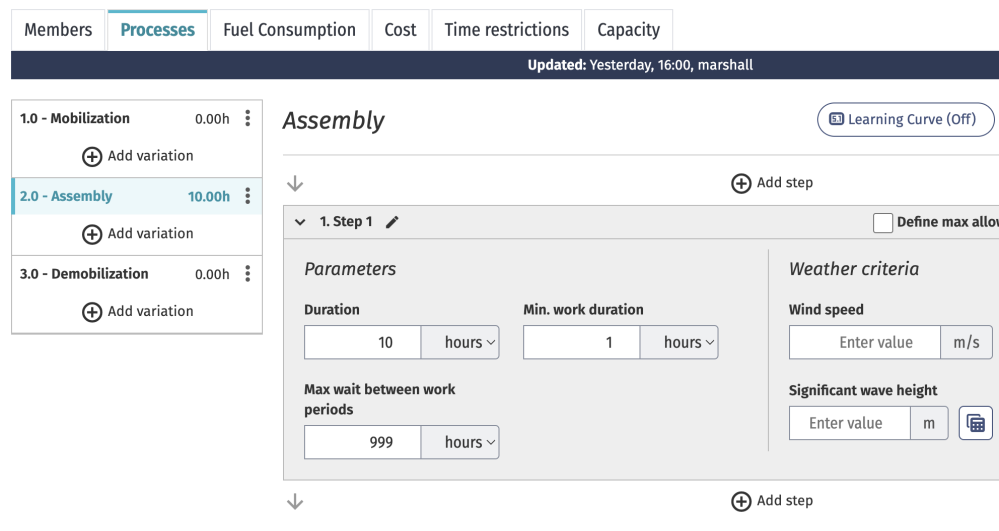Screen dimensions: 999x531
Task: Click the Assembly heading
Action: [334, 120]
